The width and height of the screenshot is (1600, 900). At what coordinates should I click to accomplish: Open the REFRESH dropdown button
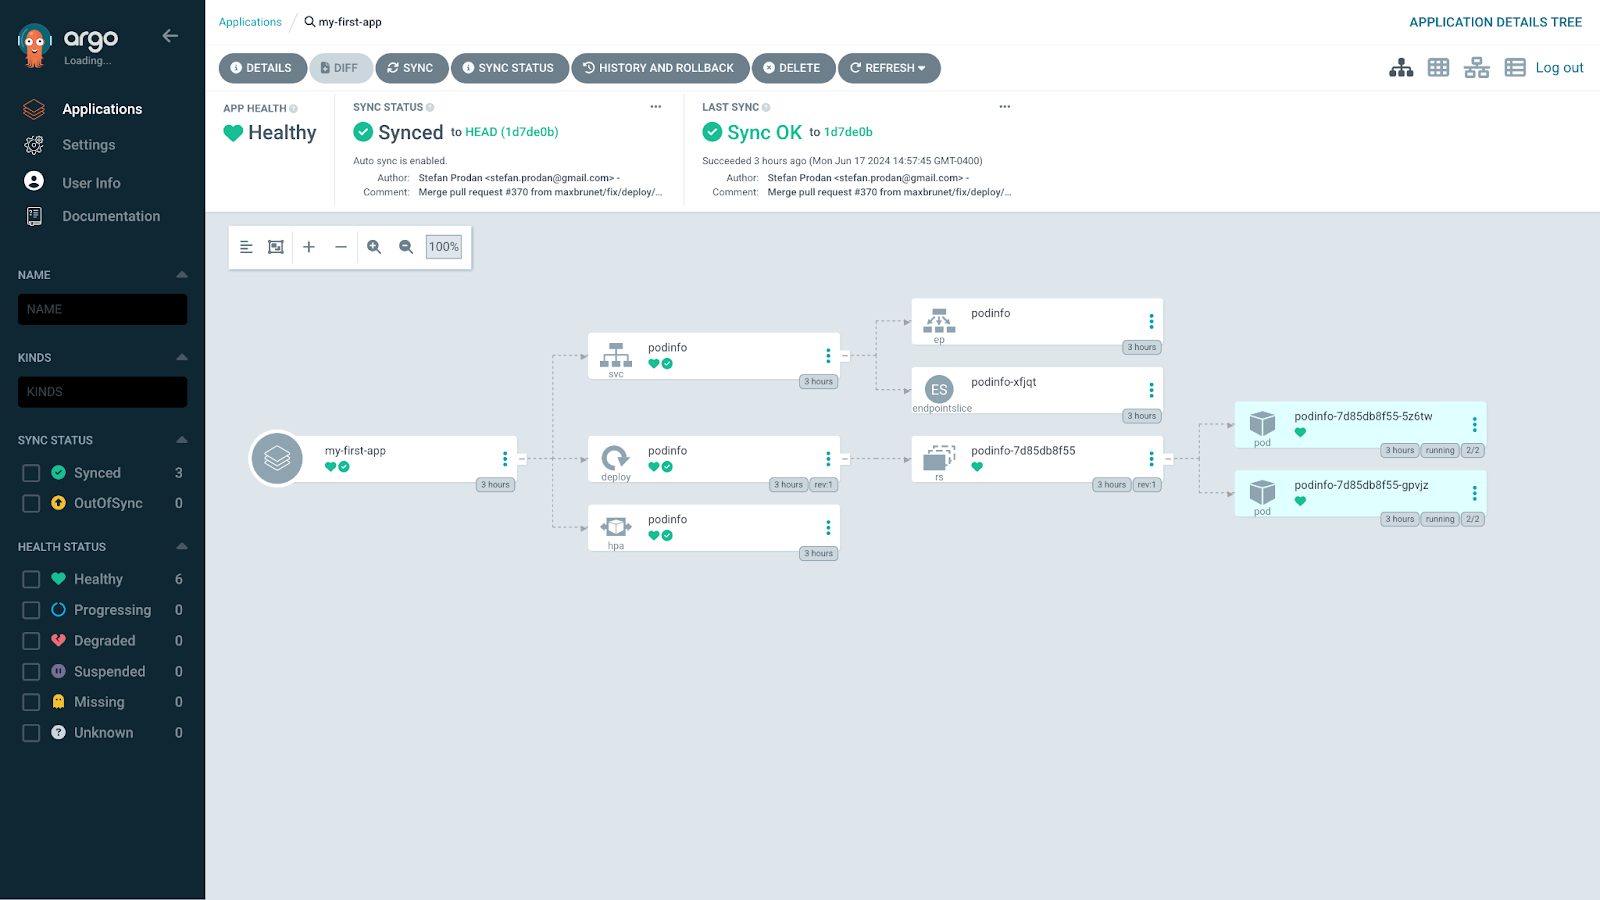(889, 68)
